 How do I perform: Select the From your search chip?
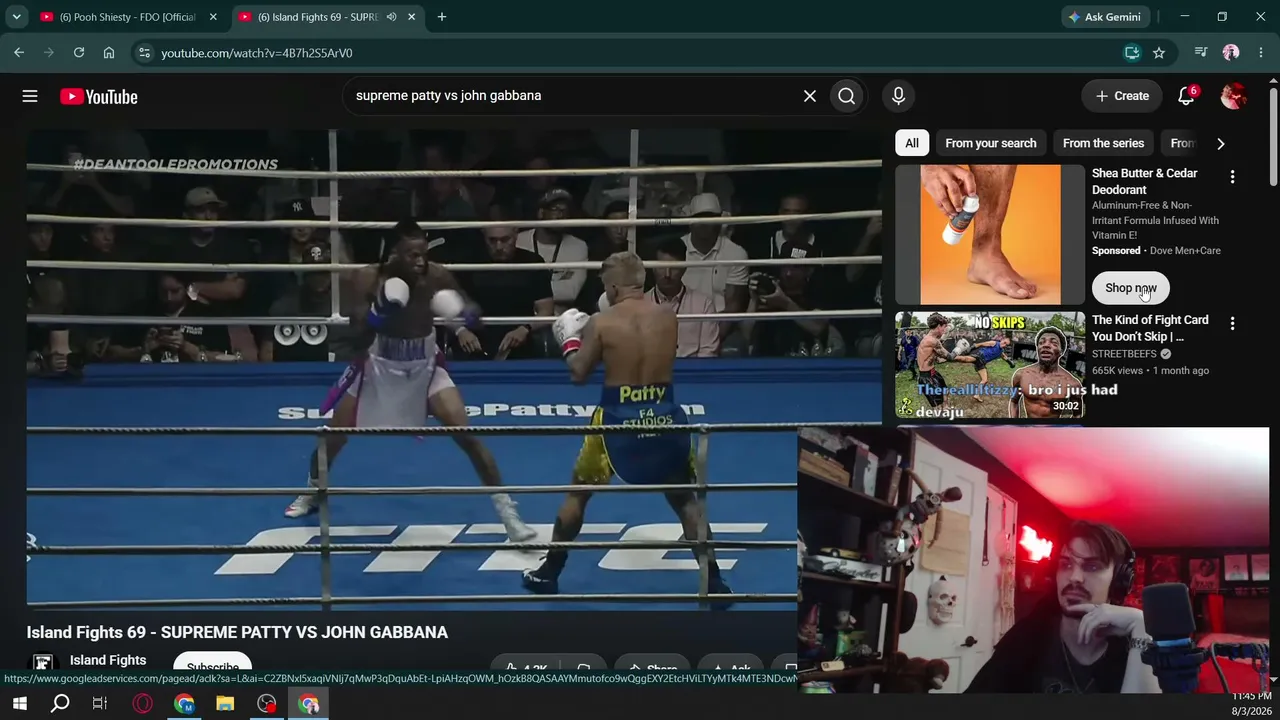pos(991,143)
